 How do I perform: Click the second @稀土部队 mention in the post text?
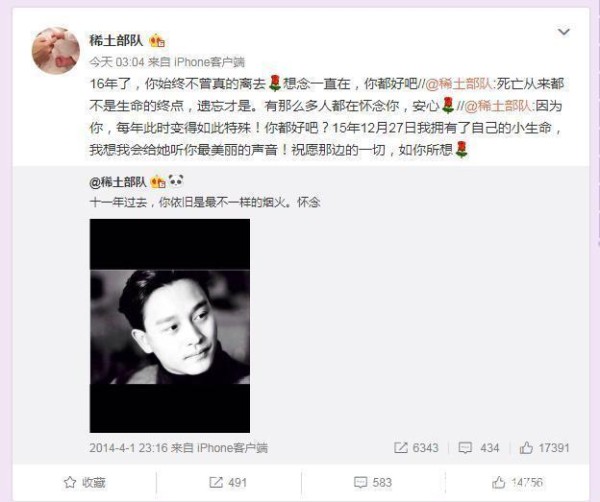498,106
